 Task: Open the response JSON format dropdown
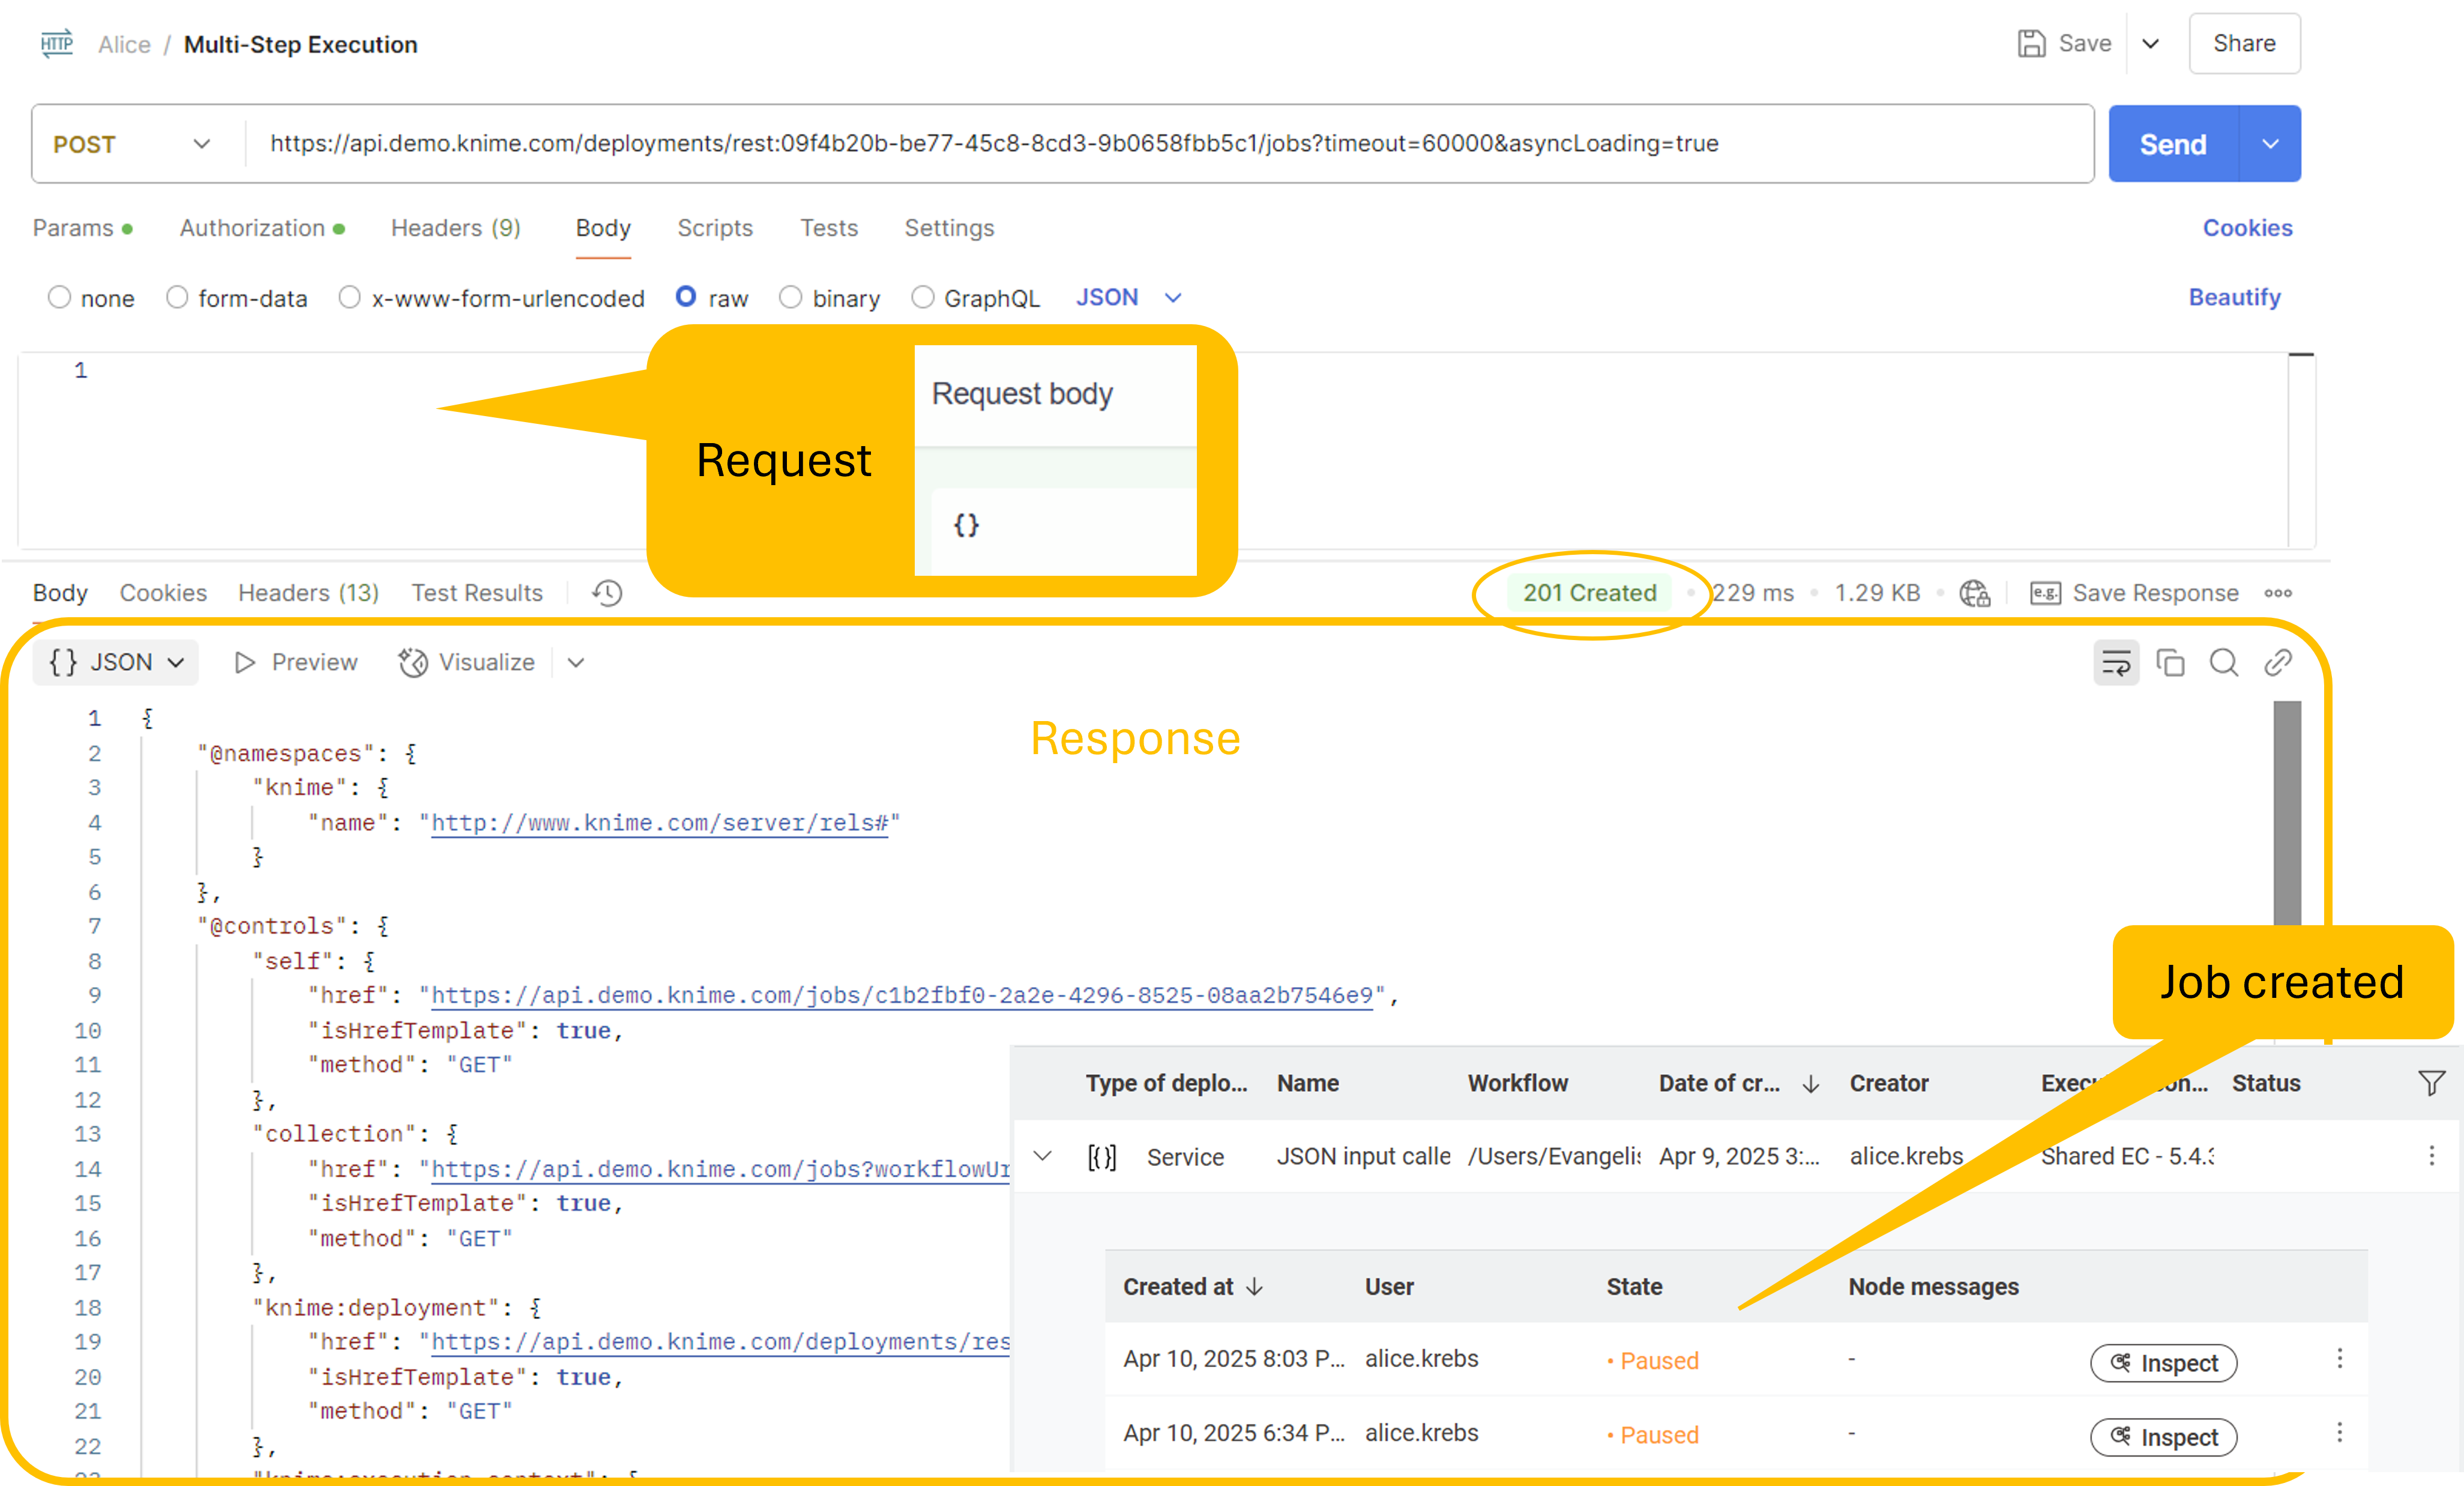pos(116,662)
